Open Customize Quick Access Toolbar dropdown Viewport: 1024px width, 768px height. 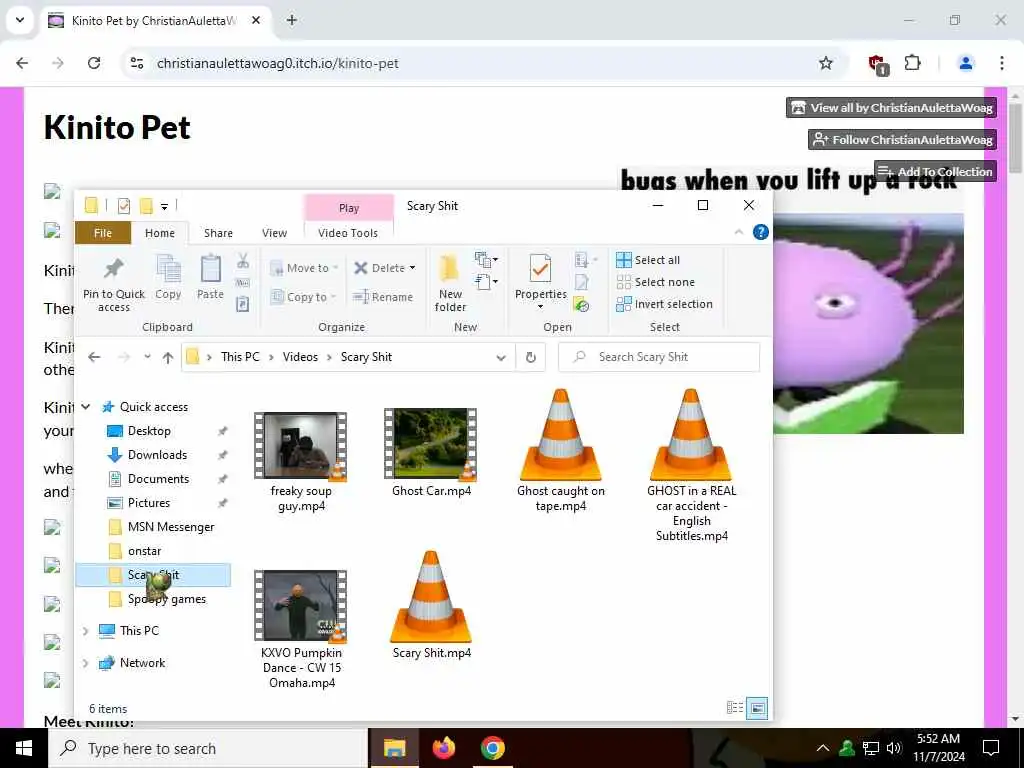(x=165, y=206)
